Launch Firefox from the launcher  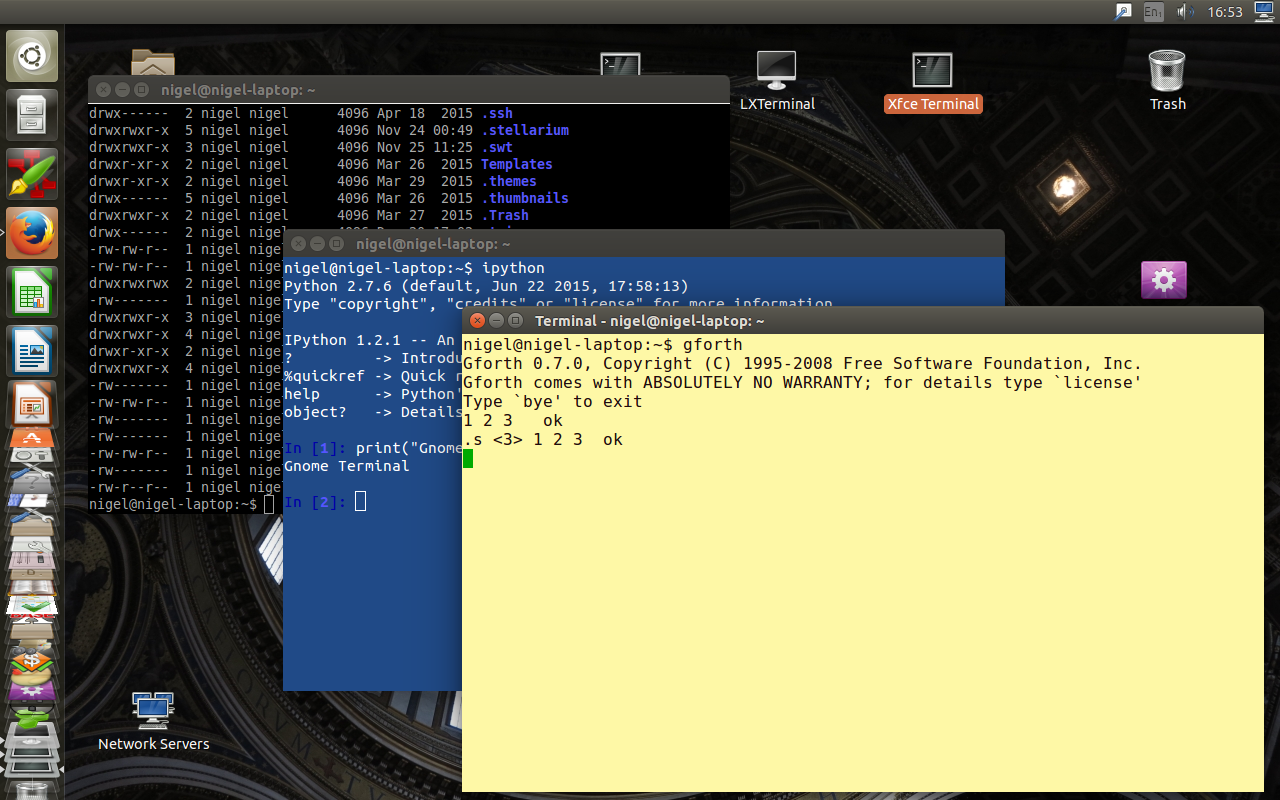tap(33, 233)
